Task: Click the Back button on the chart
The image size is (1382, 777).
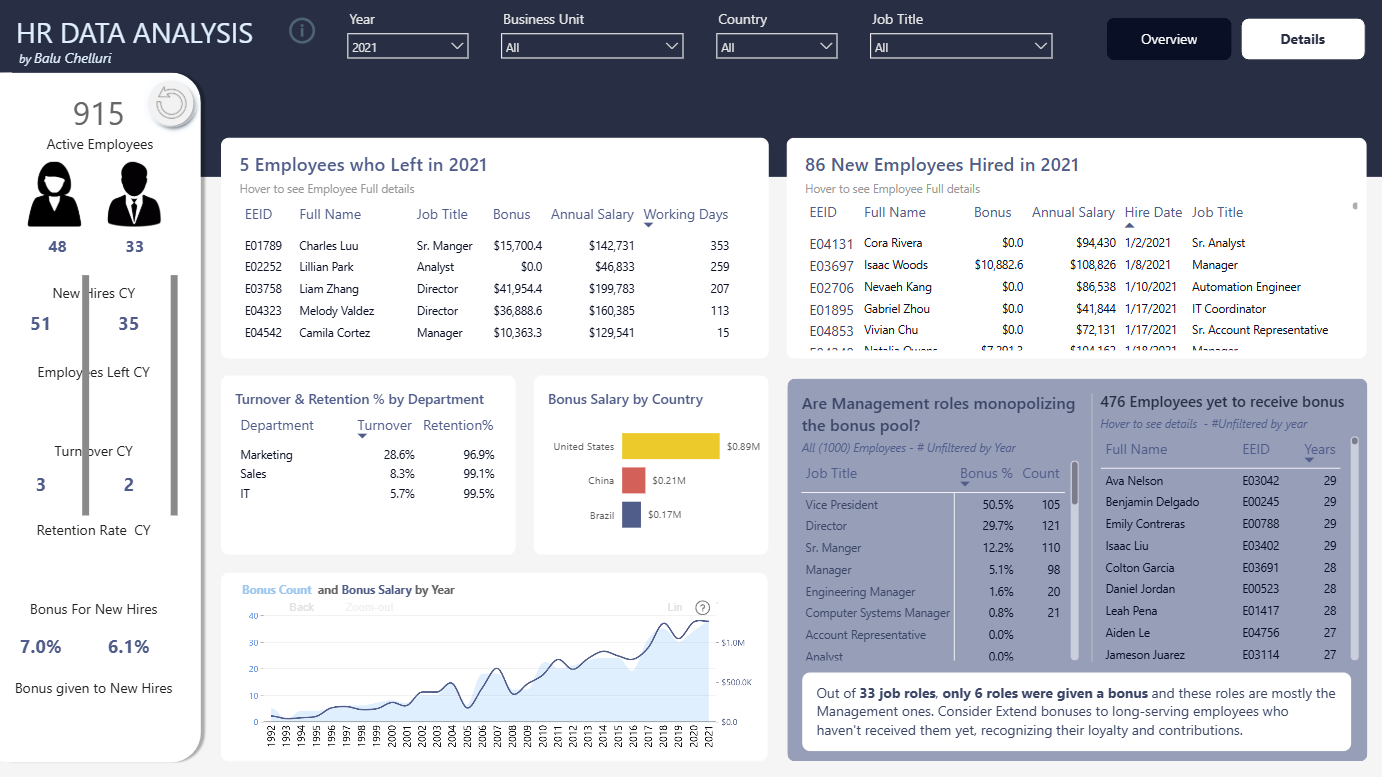Action: [301, 607]
